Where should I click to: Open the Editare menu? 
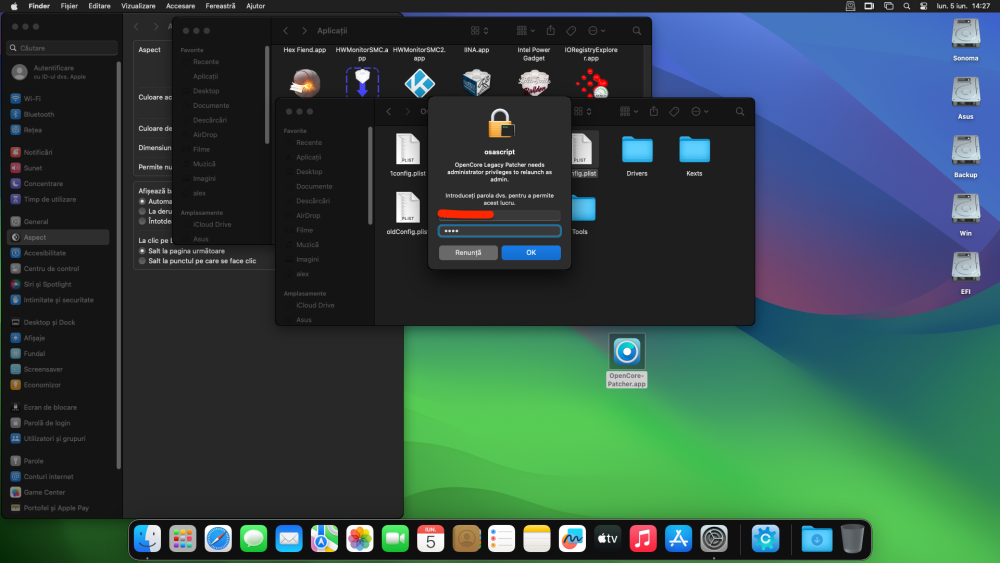click(x=99, y=6)
